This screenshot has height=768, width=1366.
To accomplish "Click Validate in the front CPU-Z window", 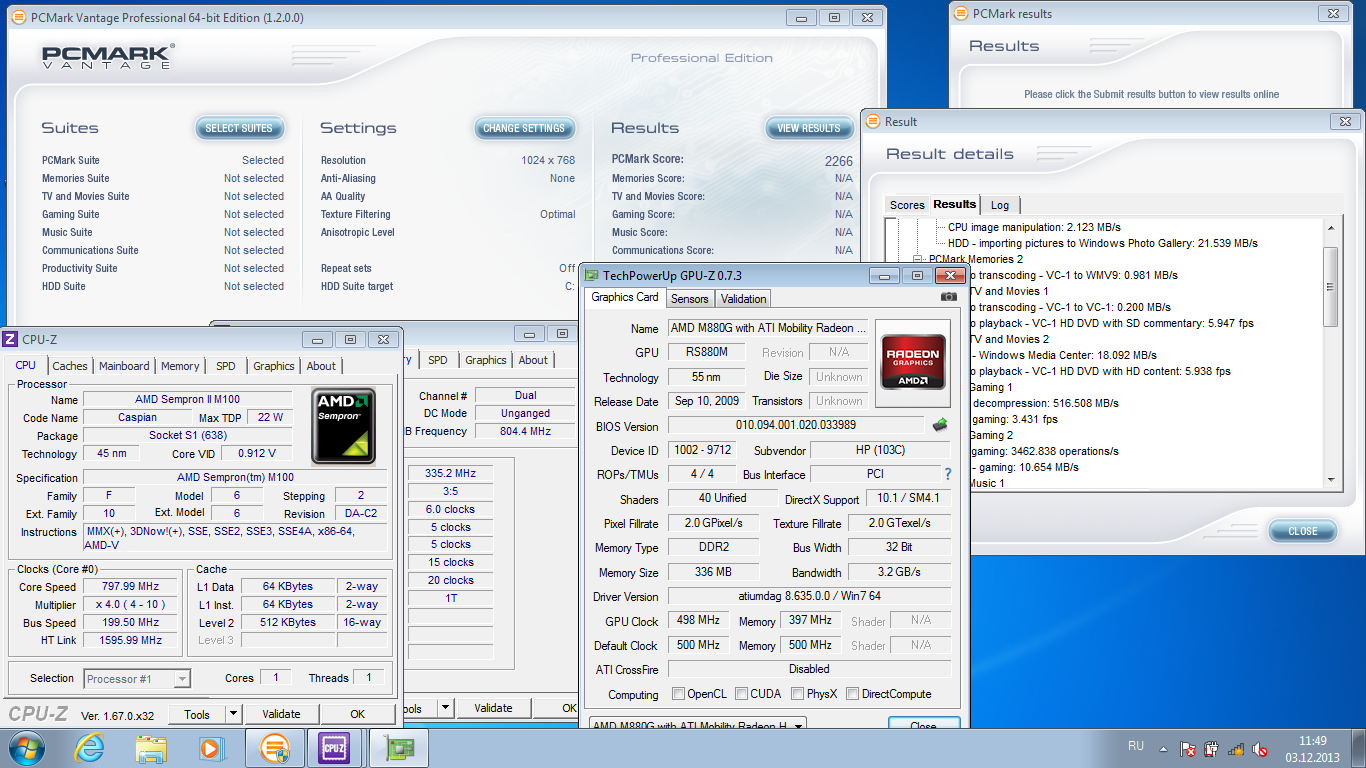I will click(x=281, y=714).
